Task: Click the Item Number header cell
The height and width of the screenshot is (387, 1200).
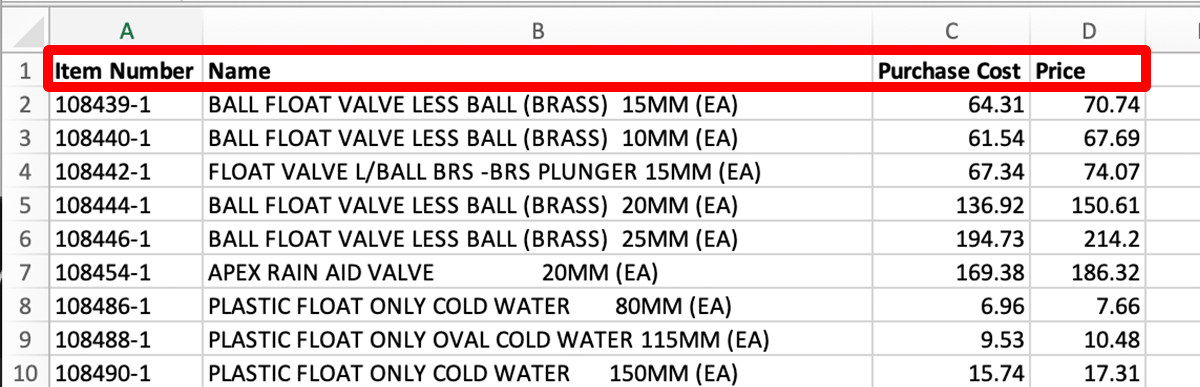Action: coord(126,71)
